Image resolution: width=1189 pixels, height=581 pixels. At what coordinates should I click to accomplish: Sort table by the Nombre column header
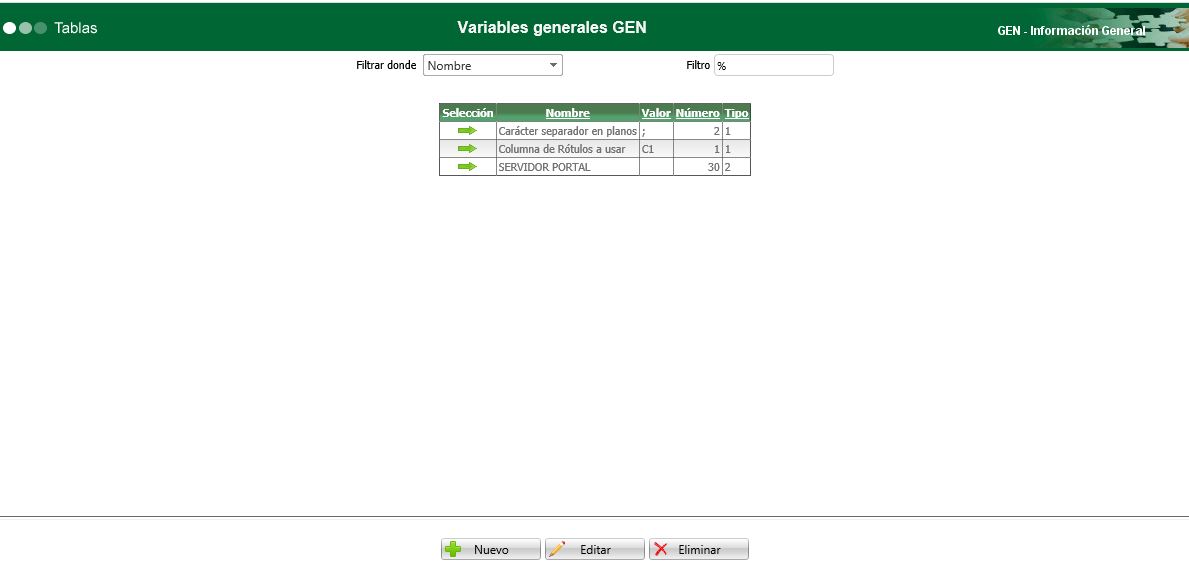coord(567,112)
